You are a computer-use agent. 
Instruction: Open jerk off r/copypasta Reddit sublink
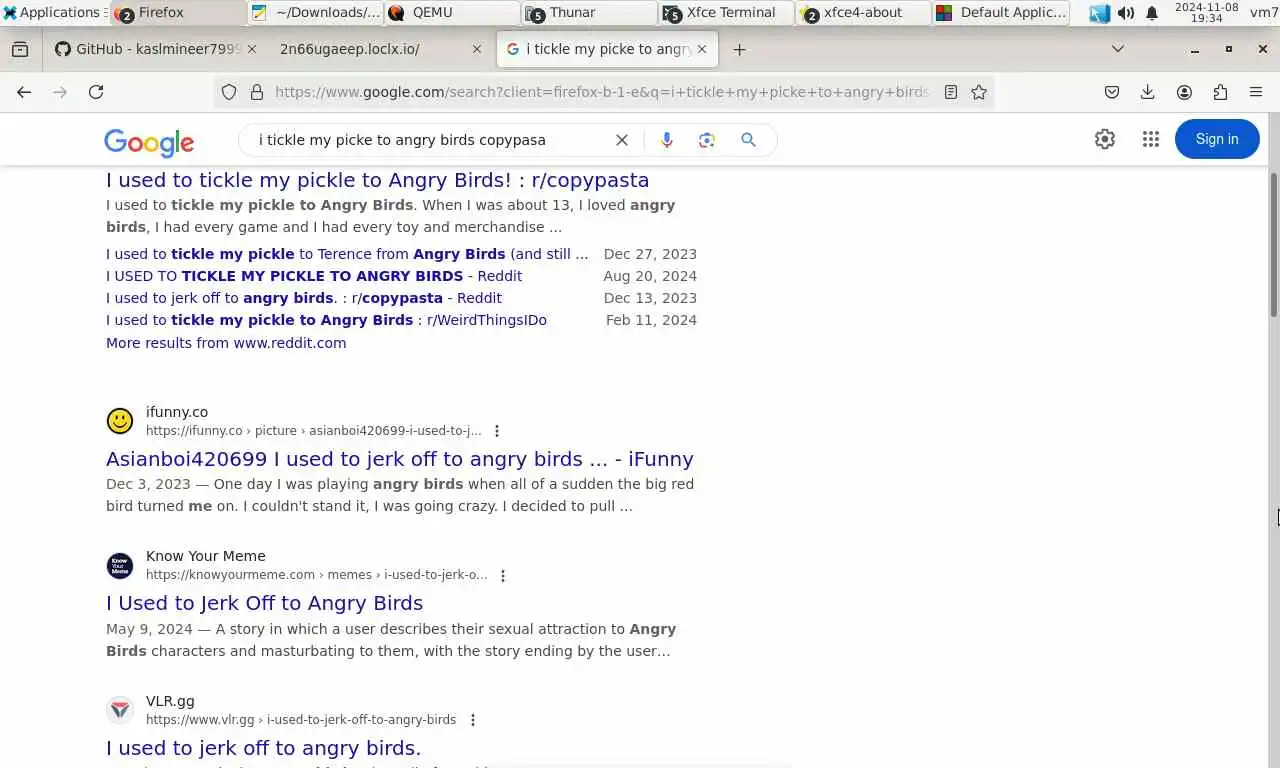tap(304, 298)
